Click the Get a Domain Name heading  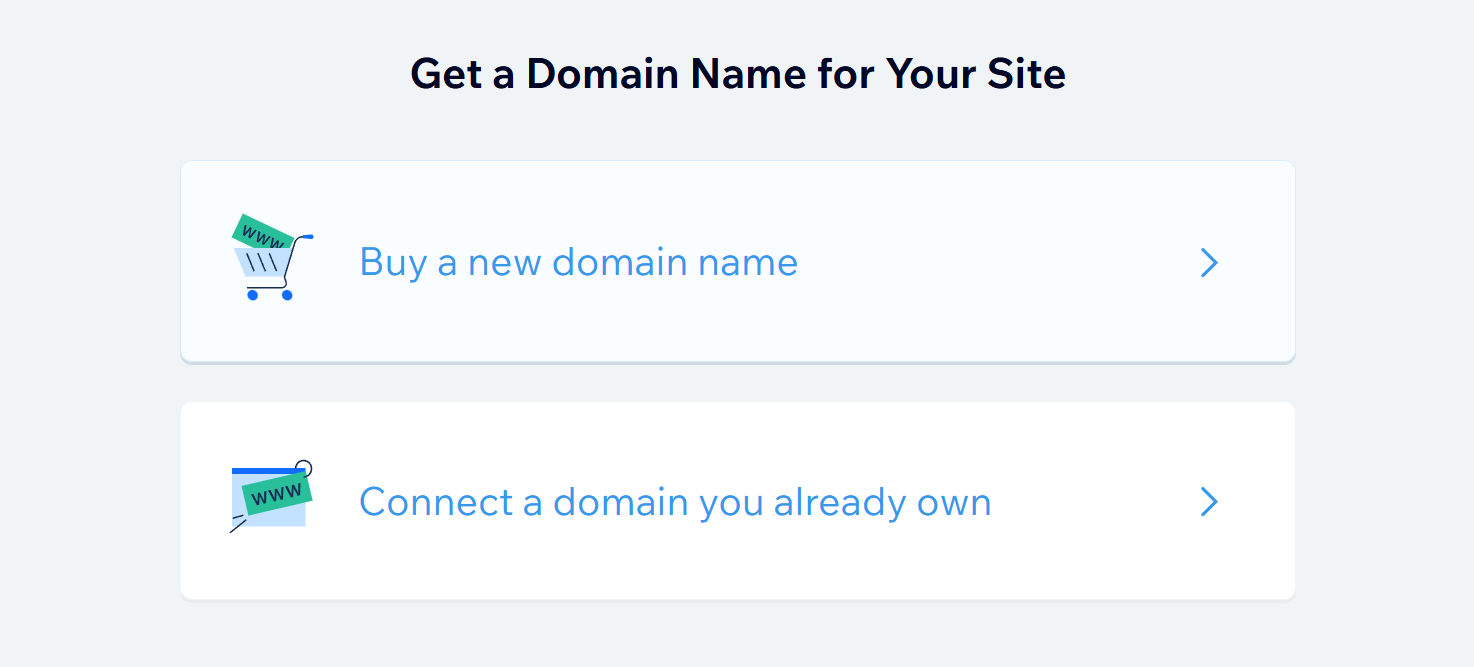pyautogui.click(x=738, y=74)
